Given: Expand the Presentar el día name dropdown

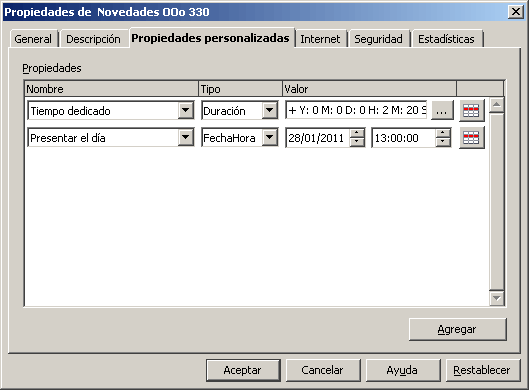Looking at the screenshot, I should pos(186,138).
